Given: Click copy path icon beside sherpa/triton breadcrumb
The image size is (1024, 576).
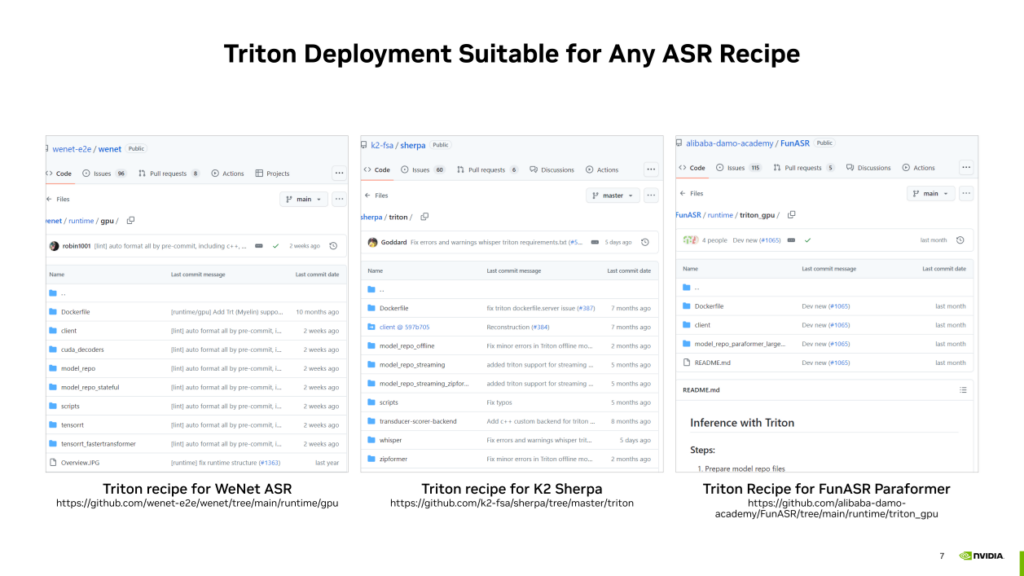Looking at the screenshot, I should point(425,216).
